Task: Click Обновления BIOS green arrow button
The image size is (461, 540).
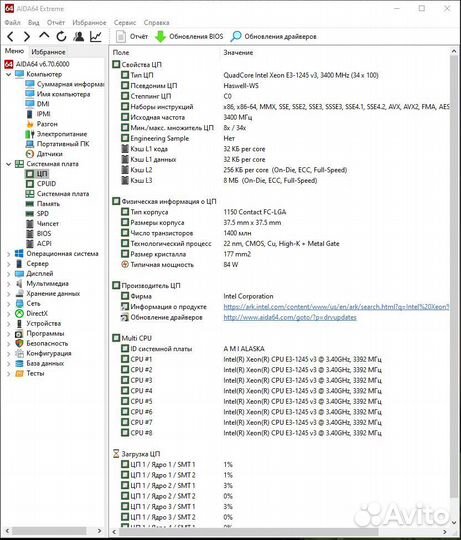Action: [189, 36]
